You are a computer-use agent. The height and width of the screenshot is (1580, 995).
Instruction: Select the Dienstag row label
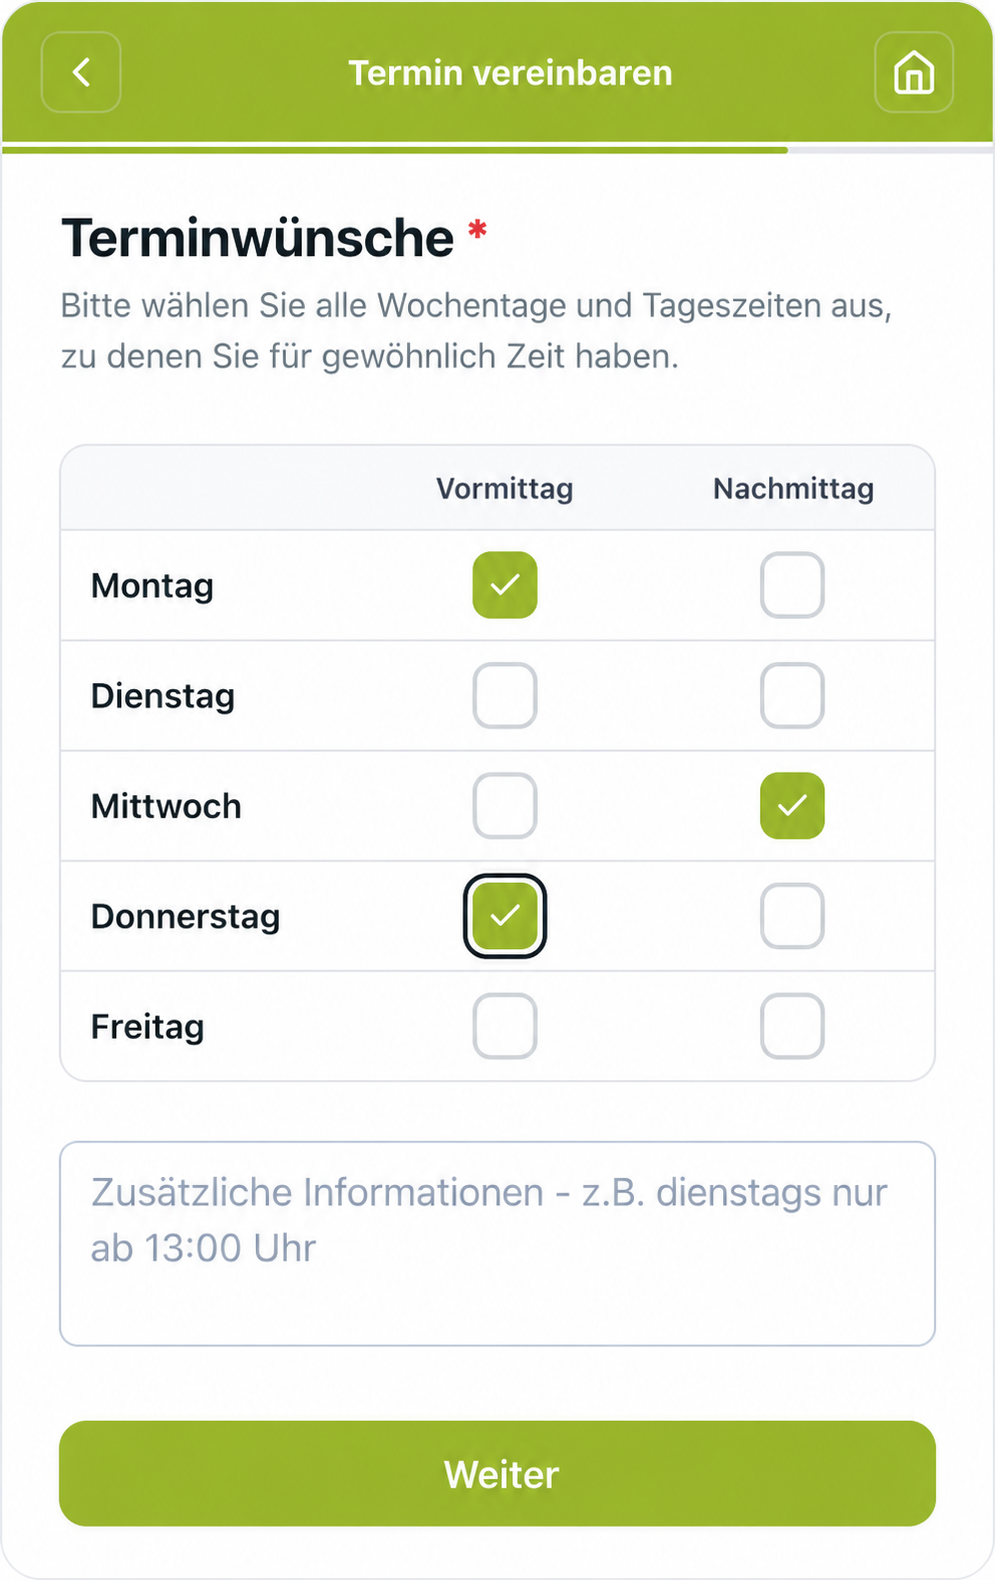[x=163, y=696]
